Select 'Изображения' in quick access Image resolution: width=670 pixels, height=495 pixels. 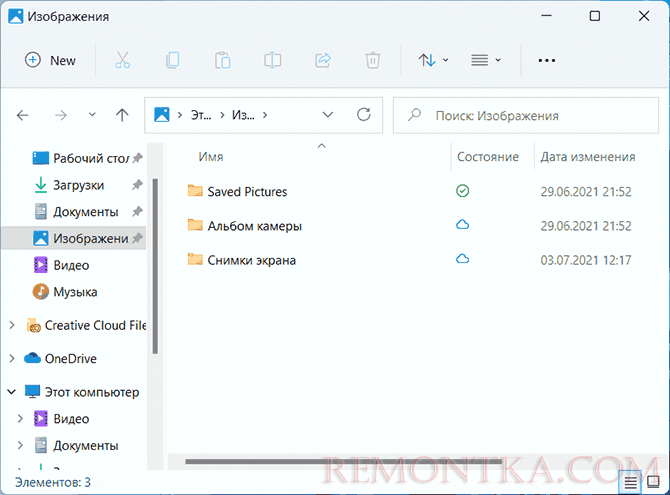(x=73, y=238)
